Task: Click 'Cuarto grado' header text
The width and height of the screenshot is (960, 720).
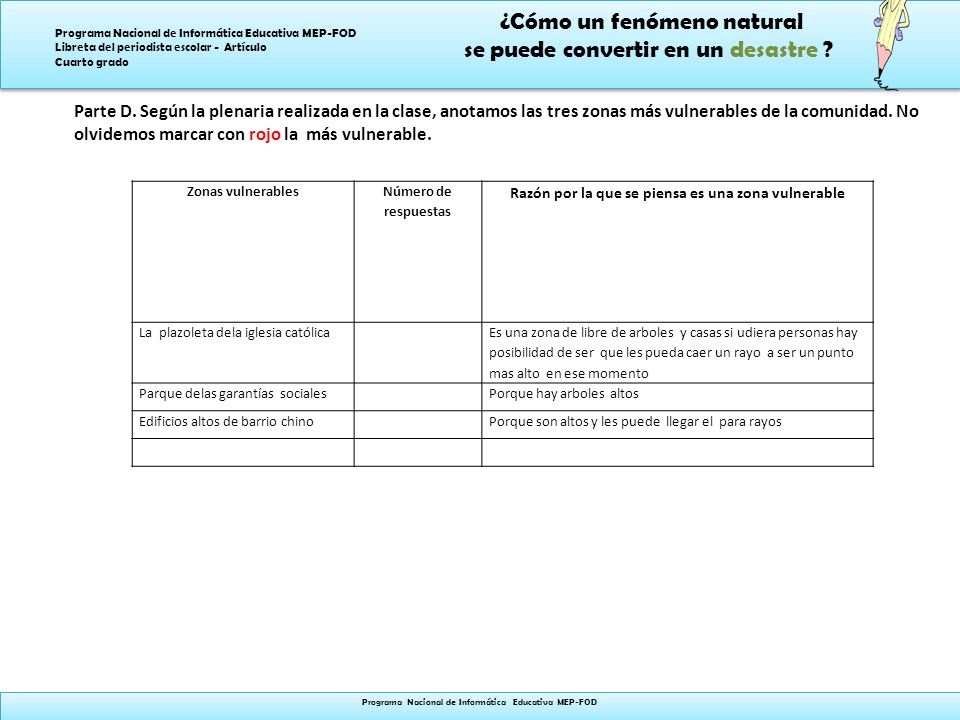Action: pyautogui.click(x=92, y=62)
